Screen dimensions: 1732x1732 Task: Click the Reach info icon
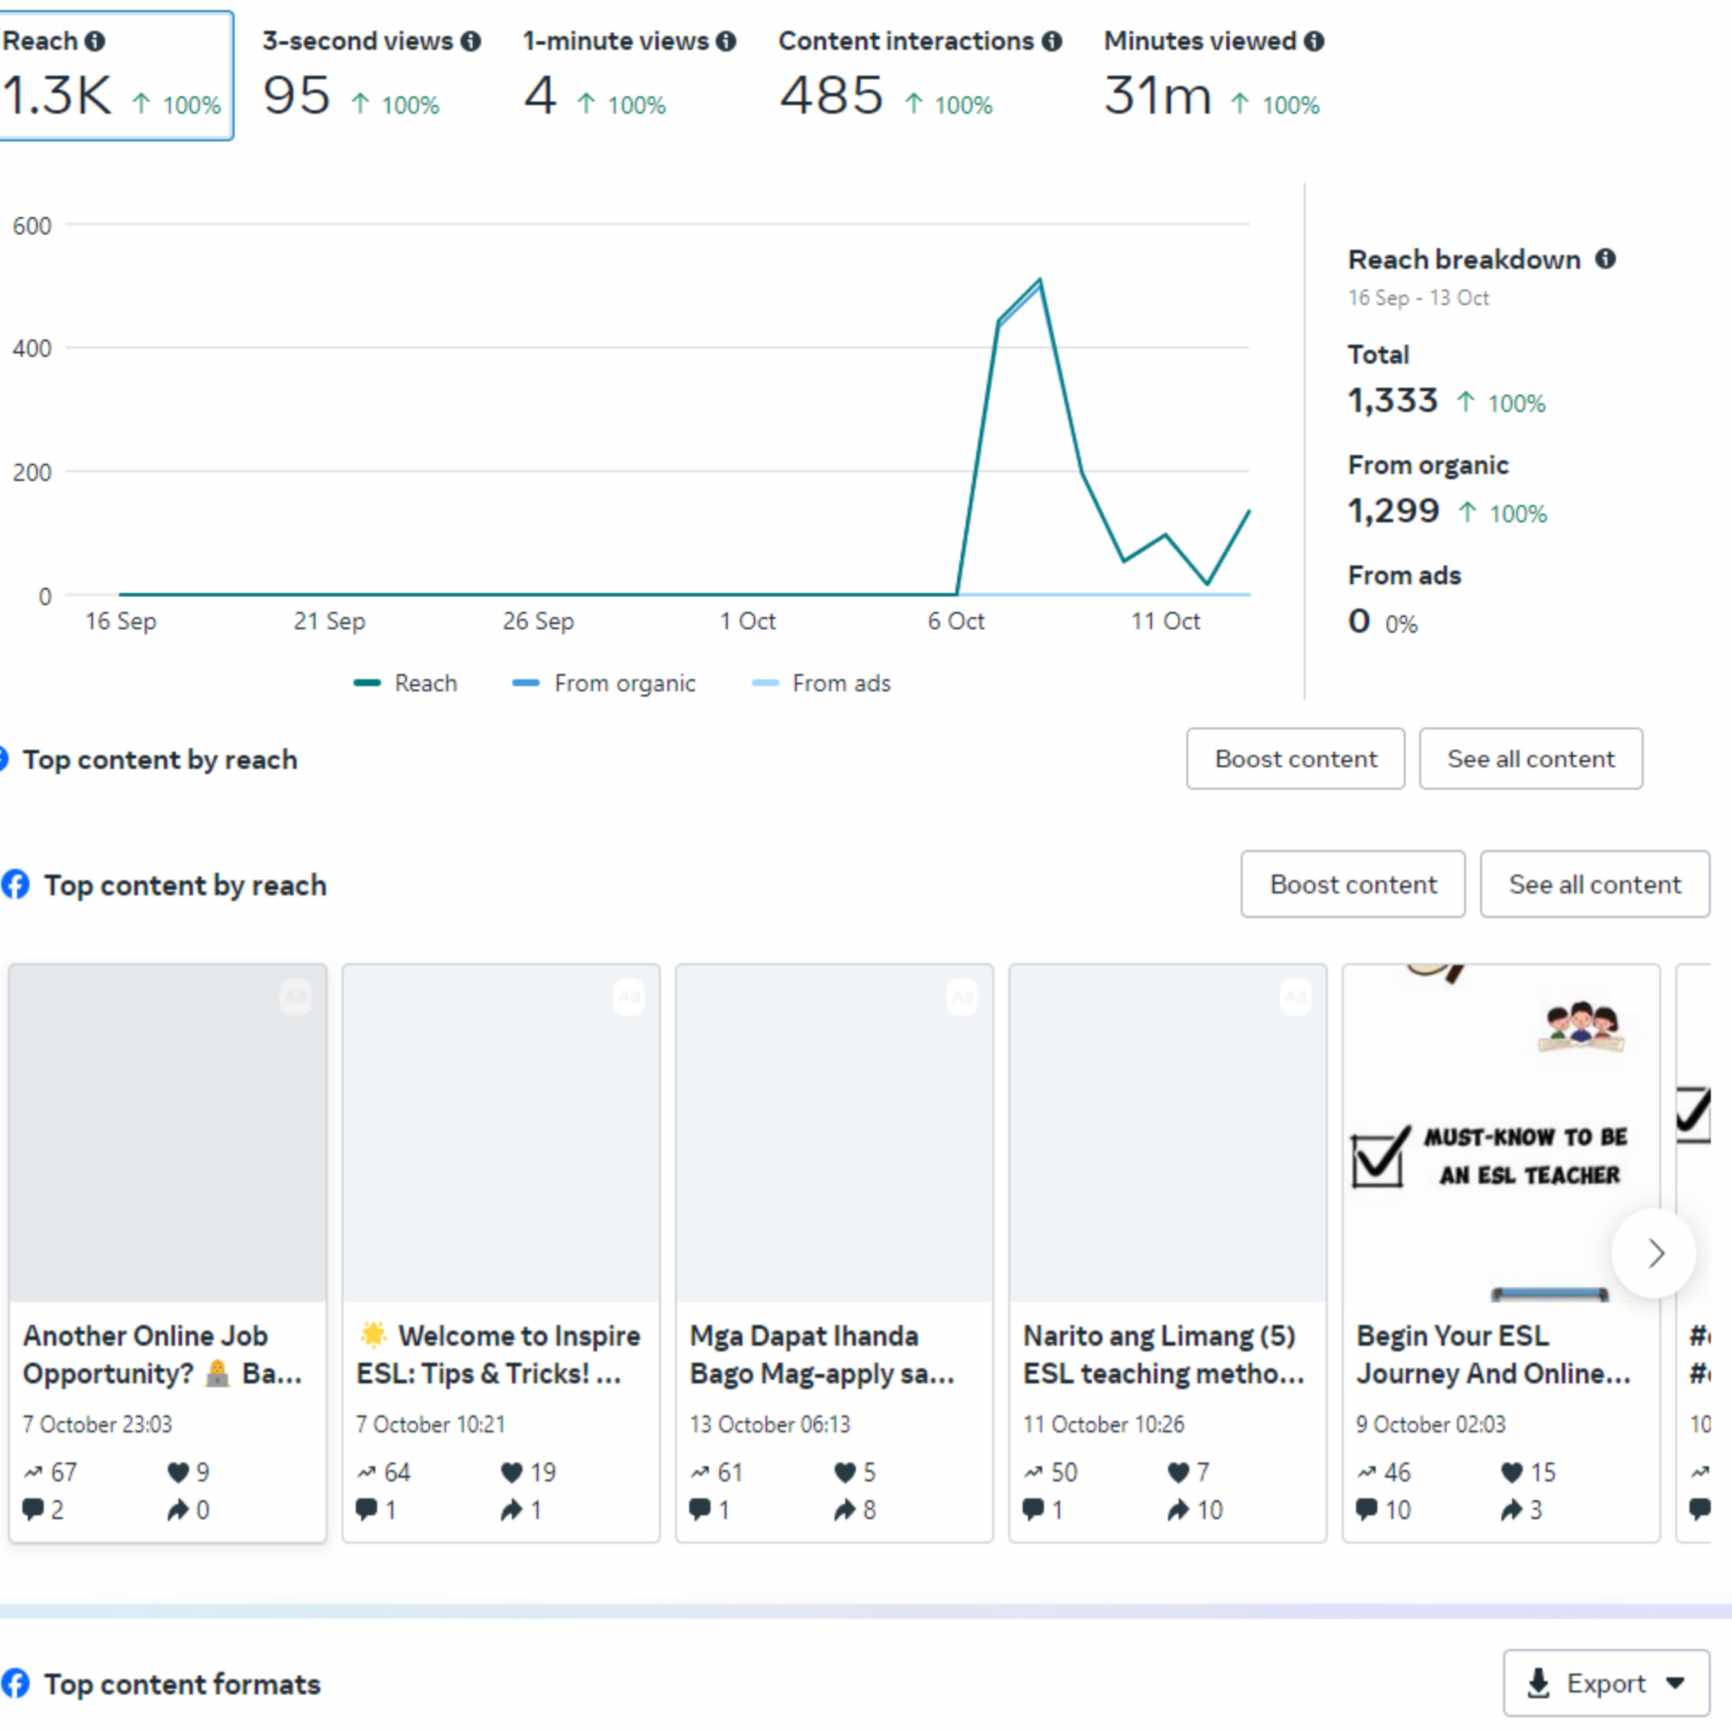click(x=95, y=41)
